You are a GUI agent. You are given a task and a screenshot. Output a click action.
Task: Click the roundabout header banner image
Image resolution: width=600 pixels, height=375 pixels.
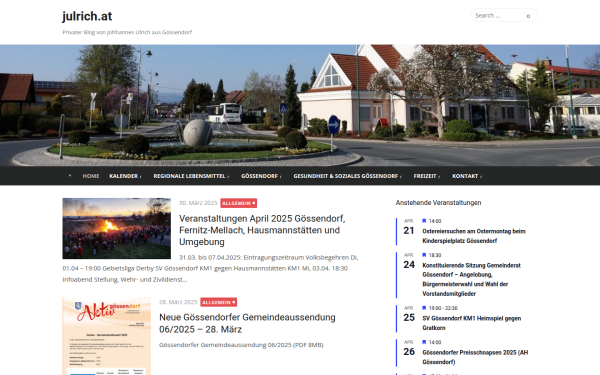[x=300, y=105]
